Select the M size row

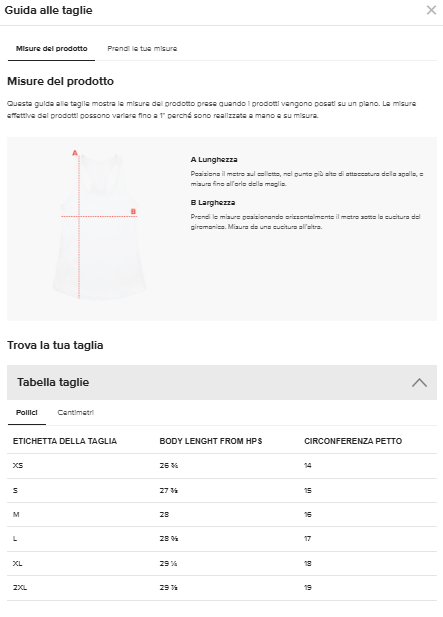(x=222, y=515)
